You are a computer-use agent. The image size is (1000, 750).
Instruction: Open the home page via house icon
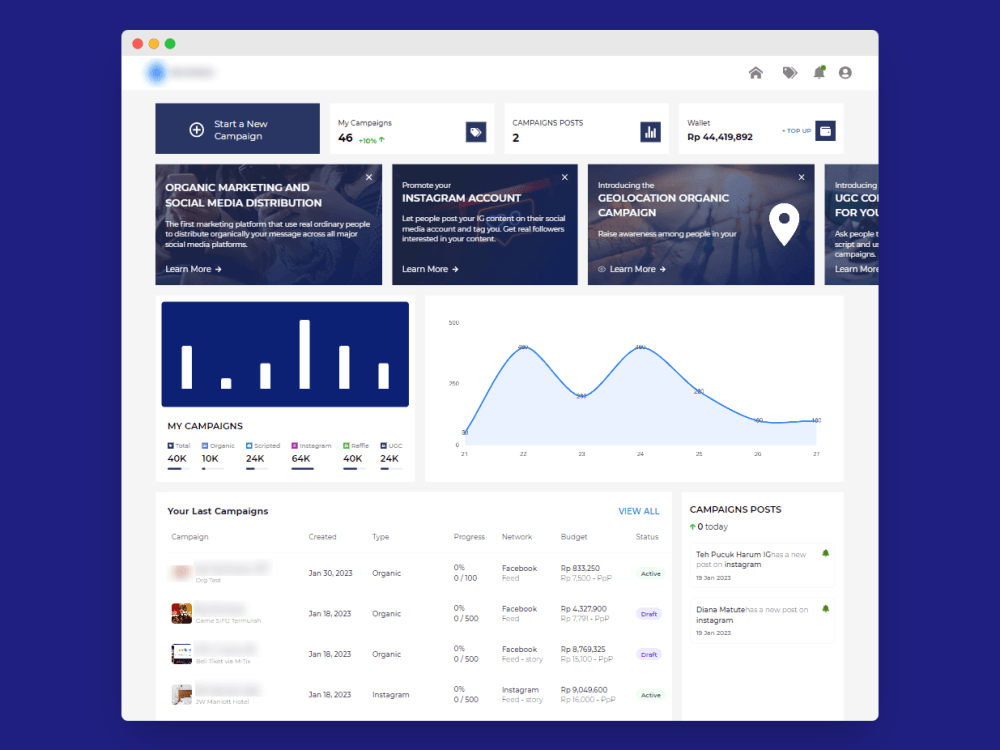[756, 72]
